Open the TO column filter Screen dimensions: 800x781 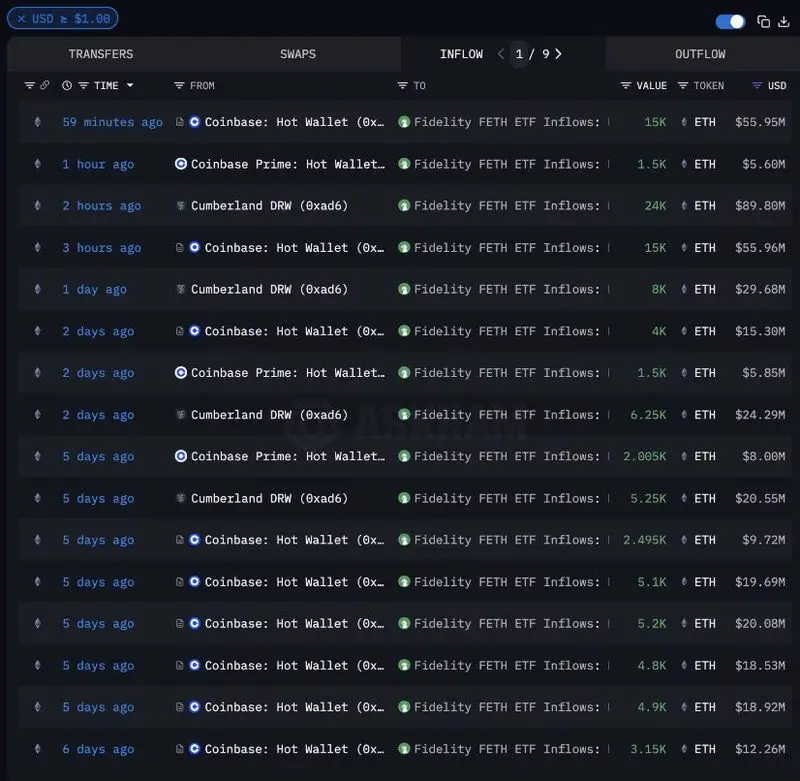(x=403, y=86)
